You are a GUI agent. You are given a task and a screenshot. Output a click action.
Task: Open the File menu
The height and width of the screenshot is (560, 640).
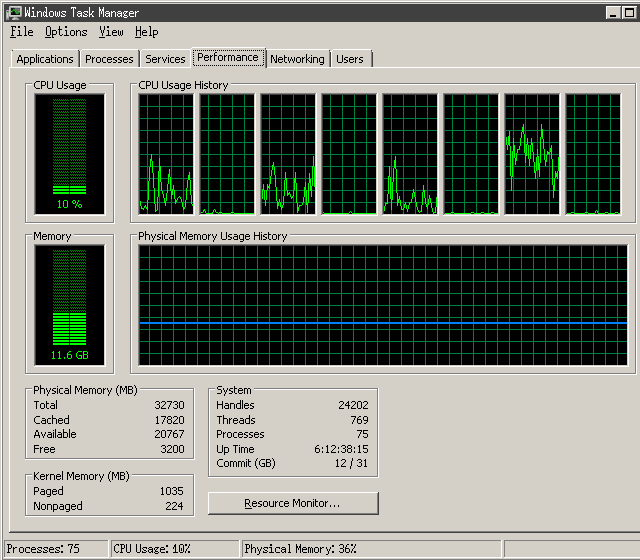click(x=22, y=32)
